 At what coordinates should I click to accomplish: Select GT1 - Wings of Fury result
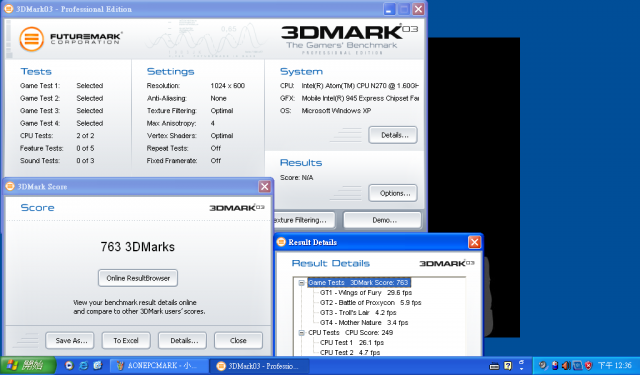(366, 293)
